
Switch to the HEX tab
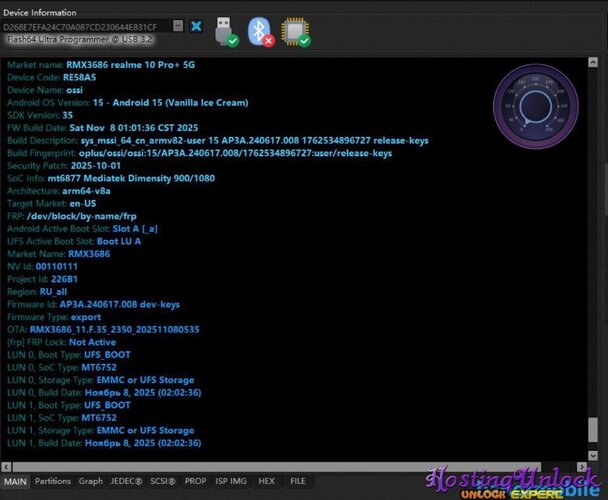pos(266,481)
